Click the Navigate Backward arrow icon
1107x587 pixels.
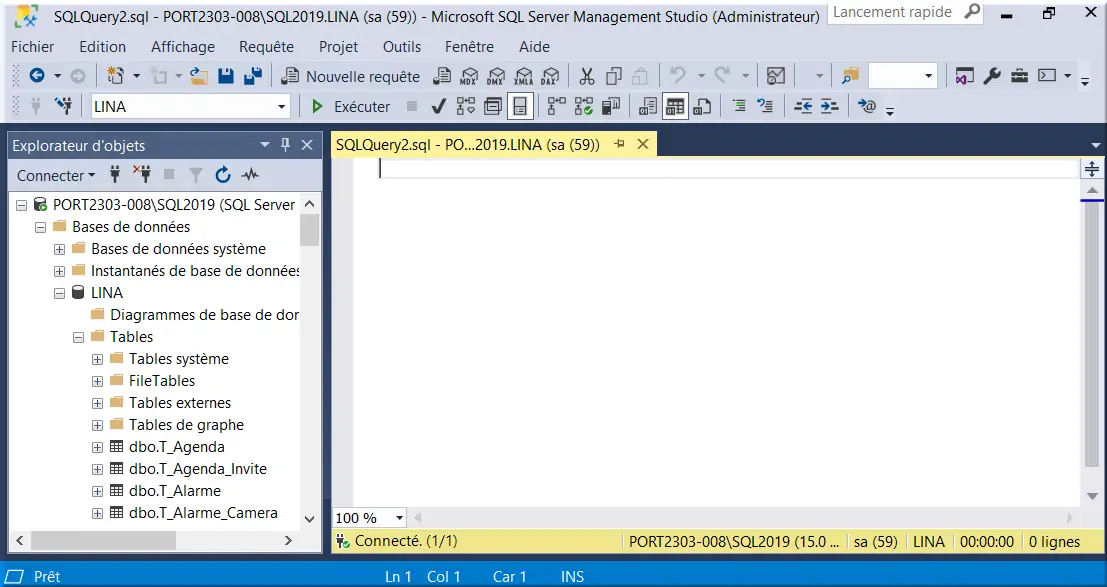(37, 76)
